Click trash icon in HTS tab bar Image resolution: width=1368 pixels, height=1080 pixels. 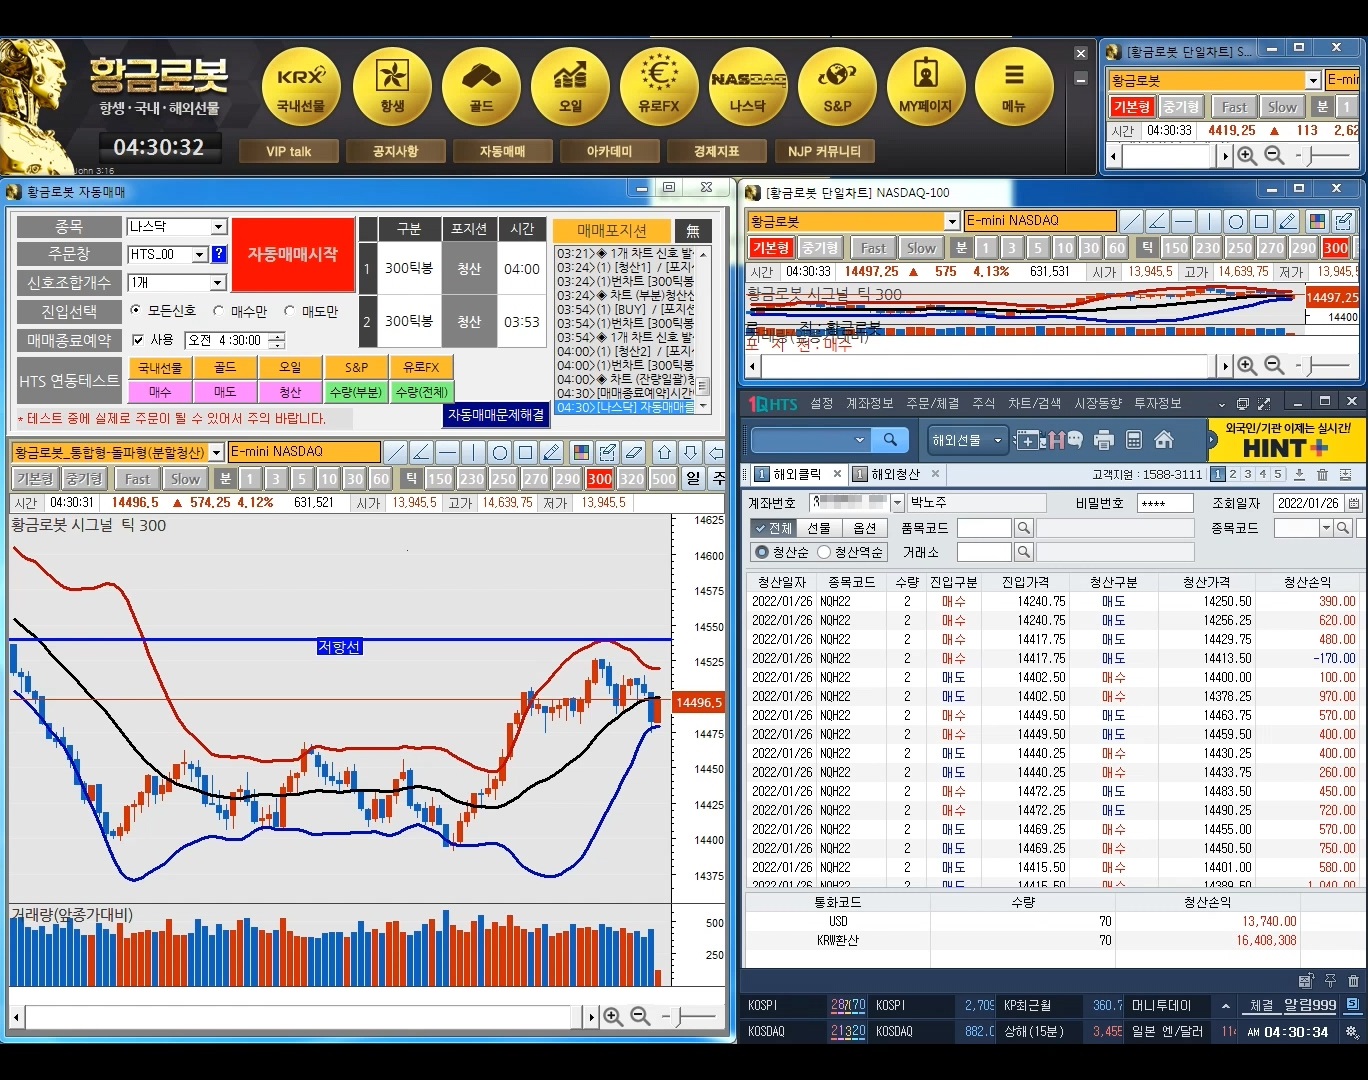pyautogui.click(x=1323, y=475)
